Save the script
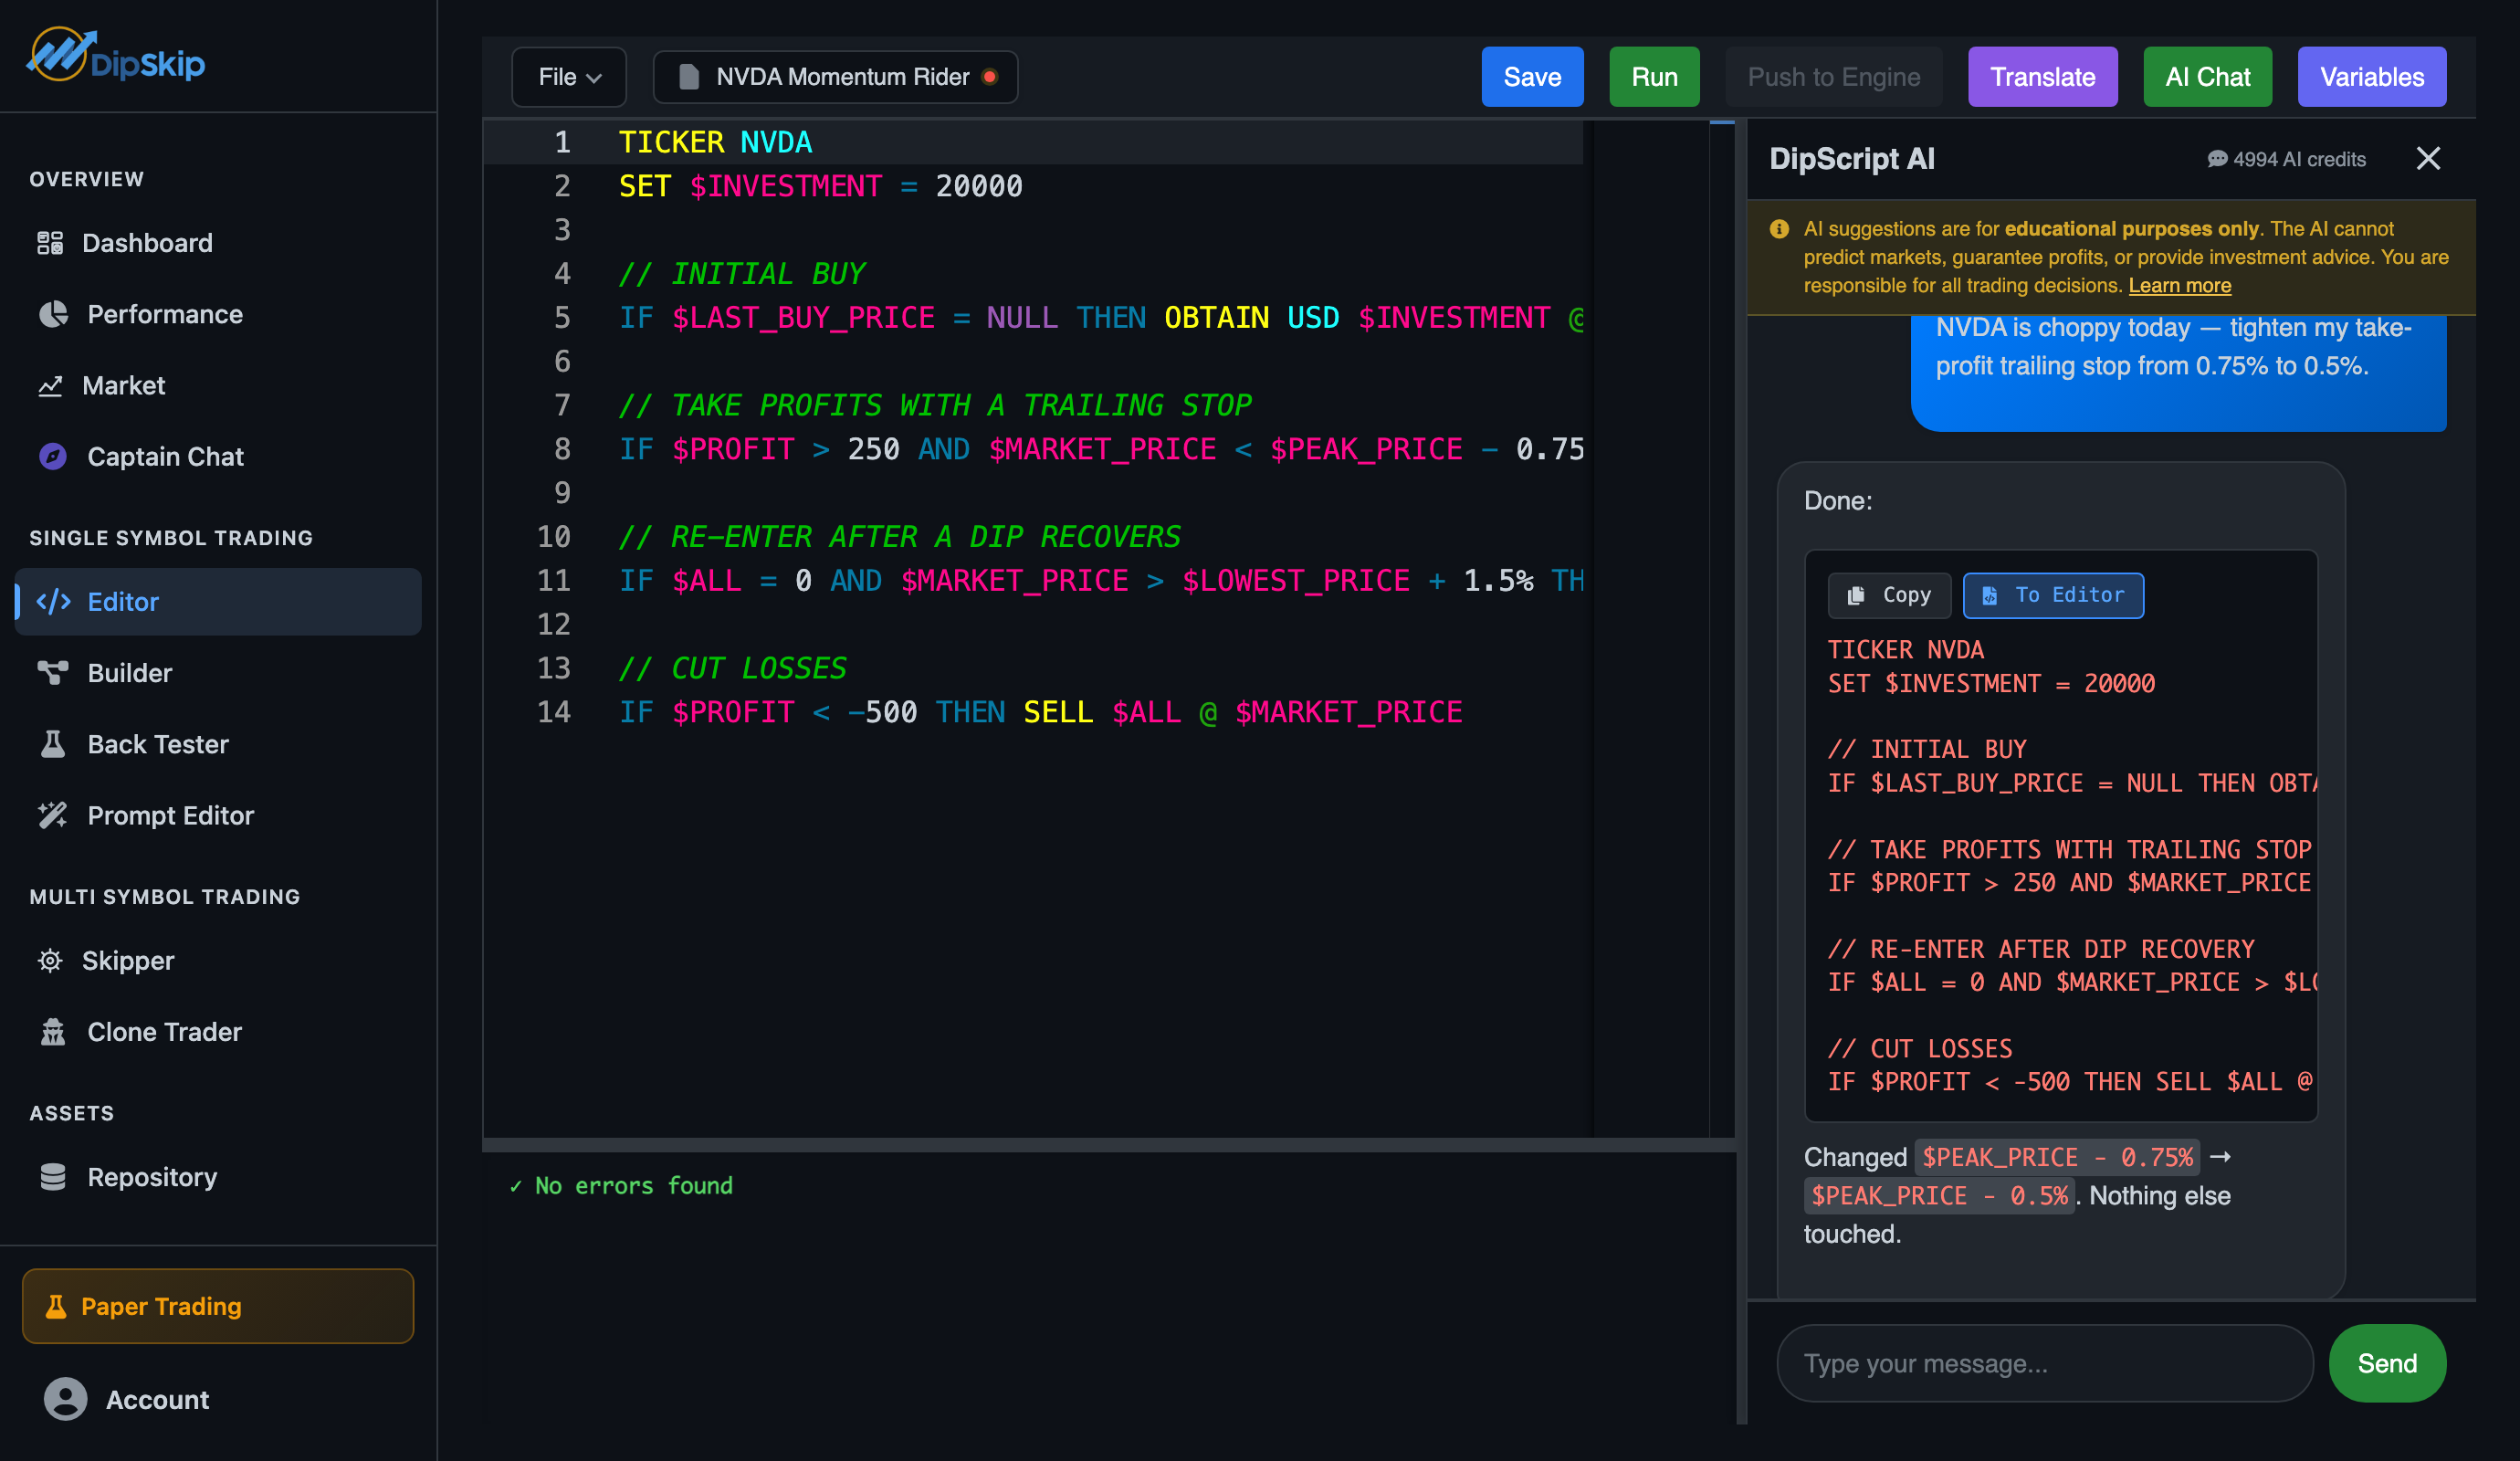The height and width of the screenshot is (1461, 2520). coord(1532,77)
